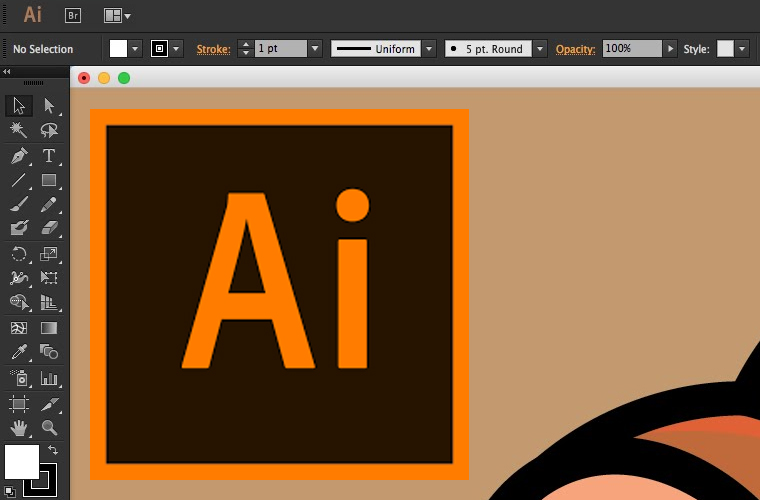760x500 pixels.
Task: Click the Ai application logo
Action: pyautogui.click(x=32, y=15)
